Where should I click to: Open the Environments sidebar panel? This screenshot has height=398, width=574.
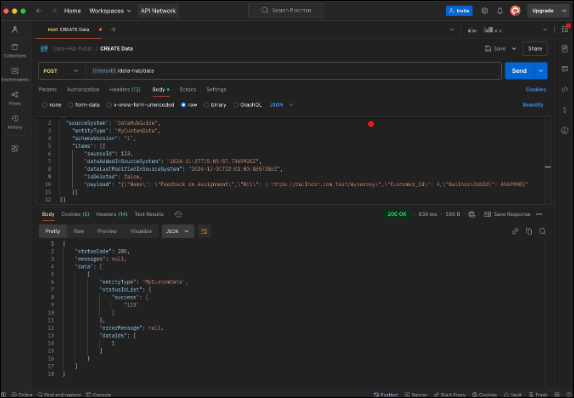point(15,74)
